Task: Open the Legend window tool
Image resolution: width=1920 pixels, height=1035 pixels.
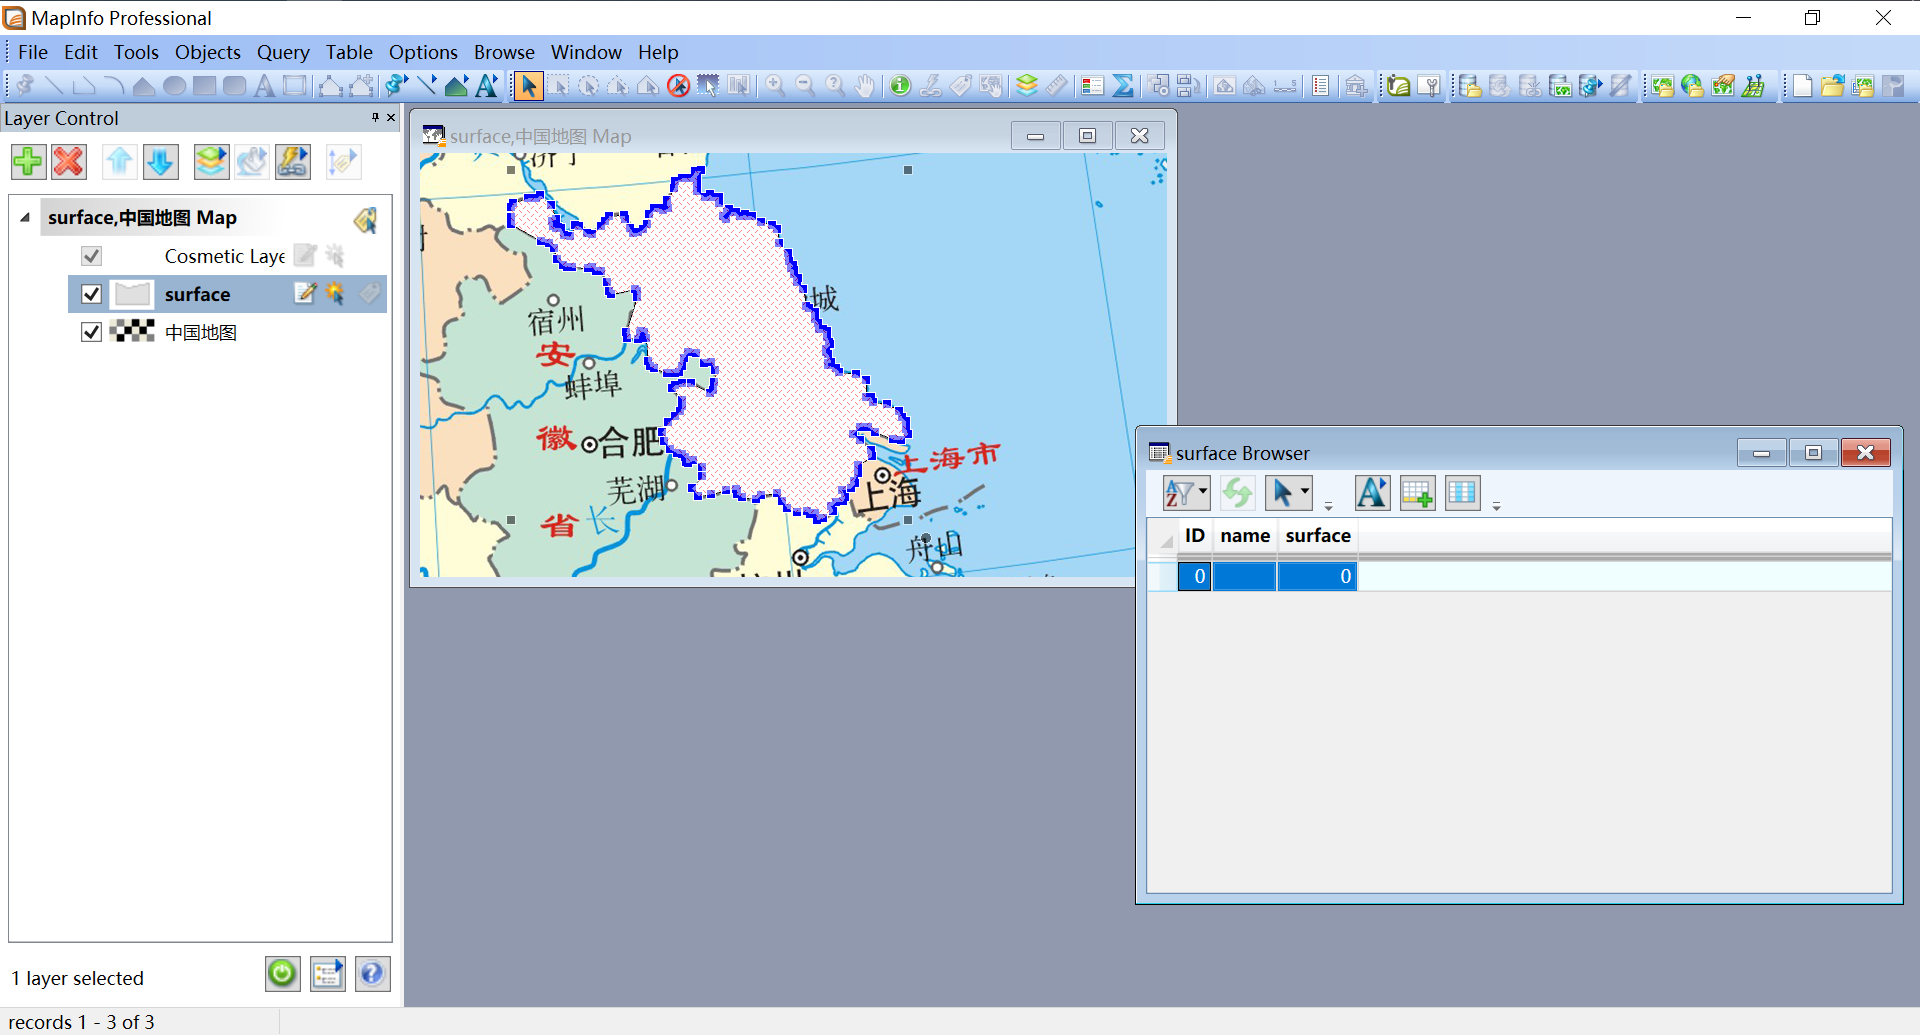Action: coord(1092,86)
